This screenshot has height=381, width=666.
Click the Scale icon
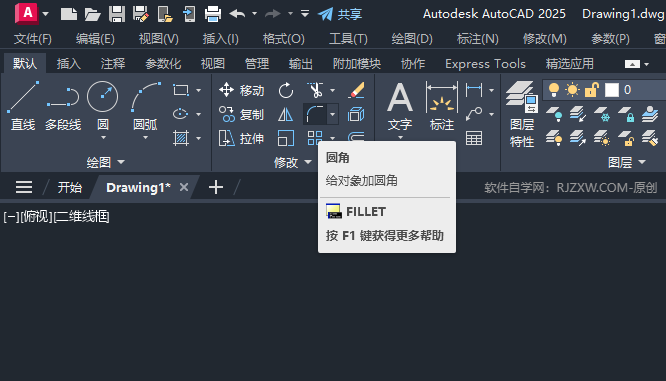click(x=285, y=138)
